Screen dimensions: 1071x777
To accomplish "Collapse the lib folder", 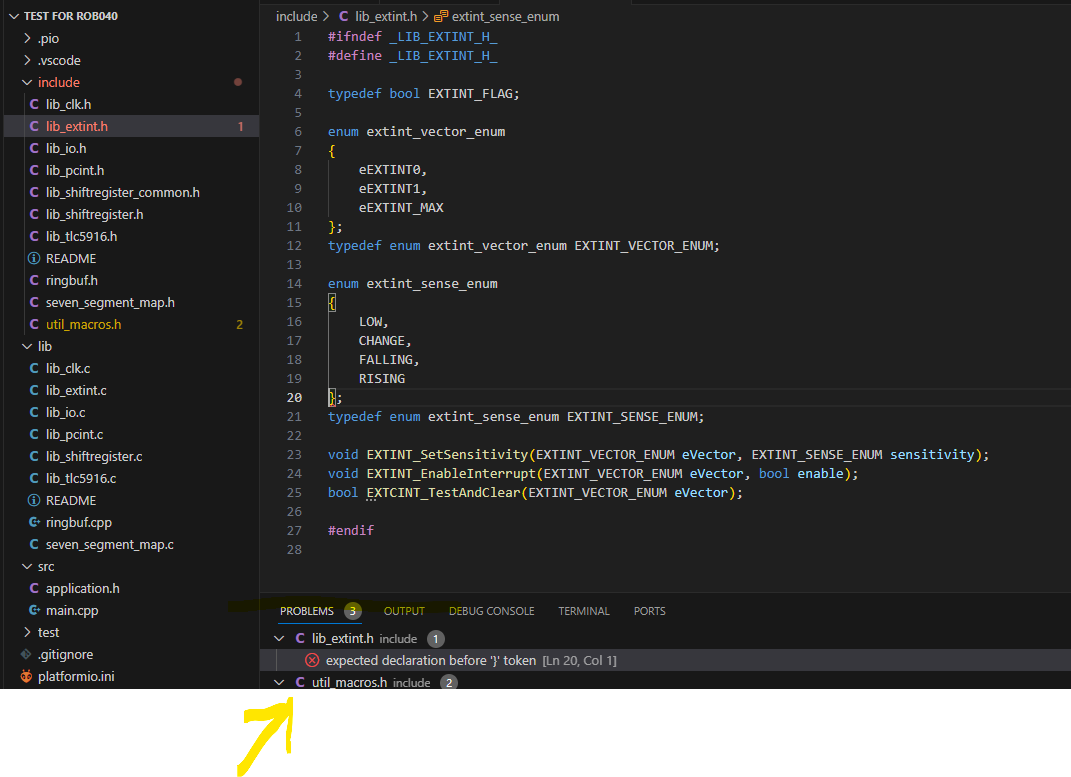I will click(27, 346).
